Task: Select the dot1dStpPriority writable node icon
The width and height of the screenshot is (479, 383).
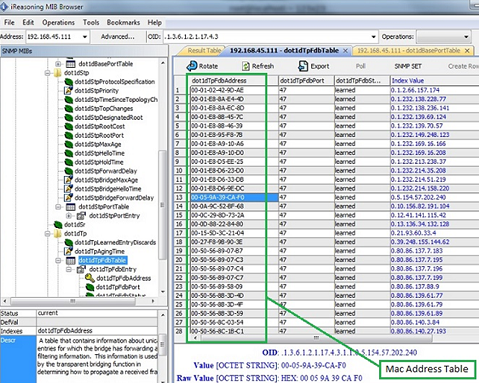Action: pyautogui.click(x=68, y=91)
